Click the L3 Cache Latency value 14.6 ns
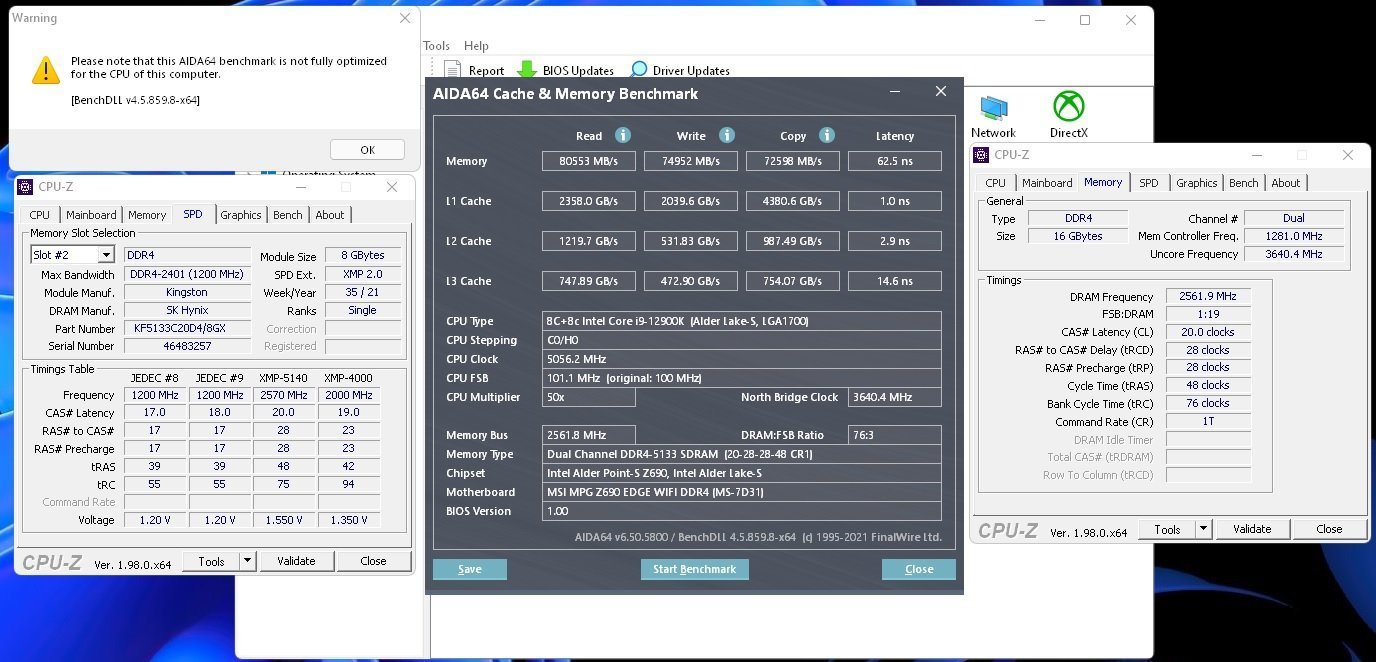1376x662 pixels. point(895,281)
